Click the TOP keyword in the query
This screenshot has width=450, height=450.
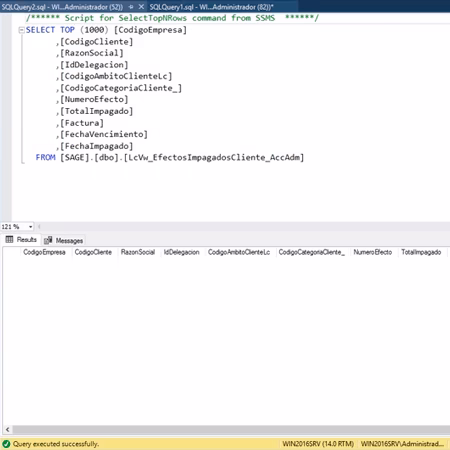(67, 30)
